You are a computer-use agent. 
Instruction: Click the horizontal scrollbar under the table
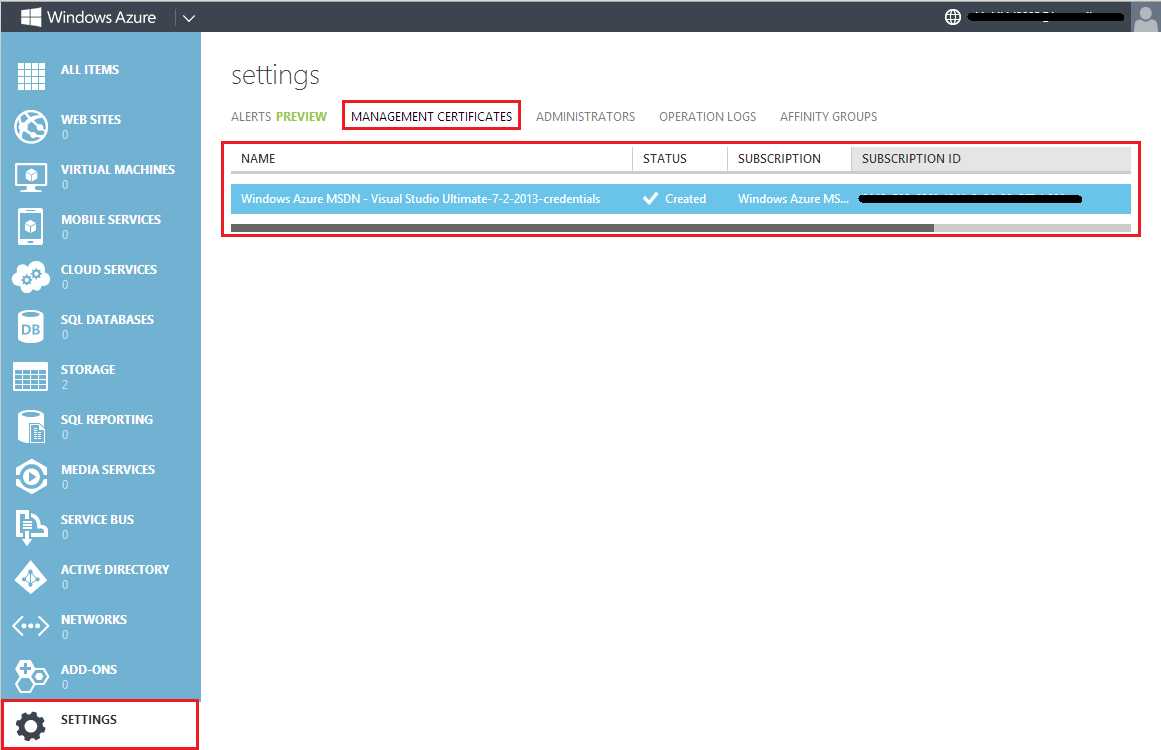(582, 228)
